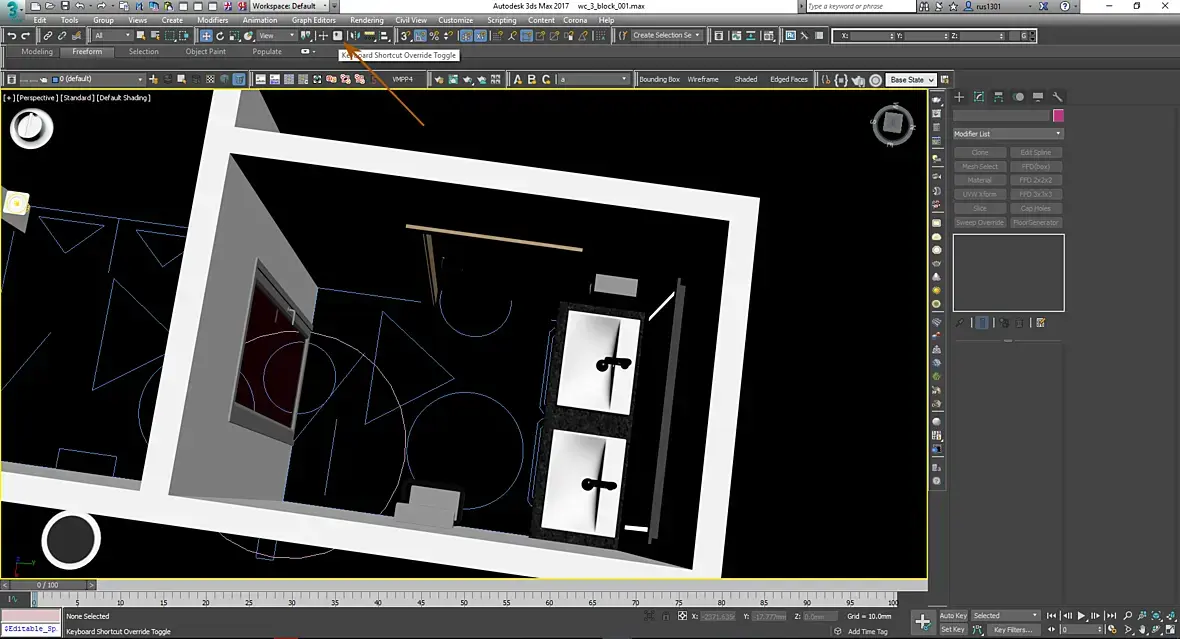Click the Undo arrow in main toolbar
Viewport: 1180px width, 639px height.
(11, 35)
